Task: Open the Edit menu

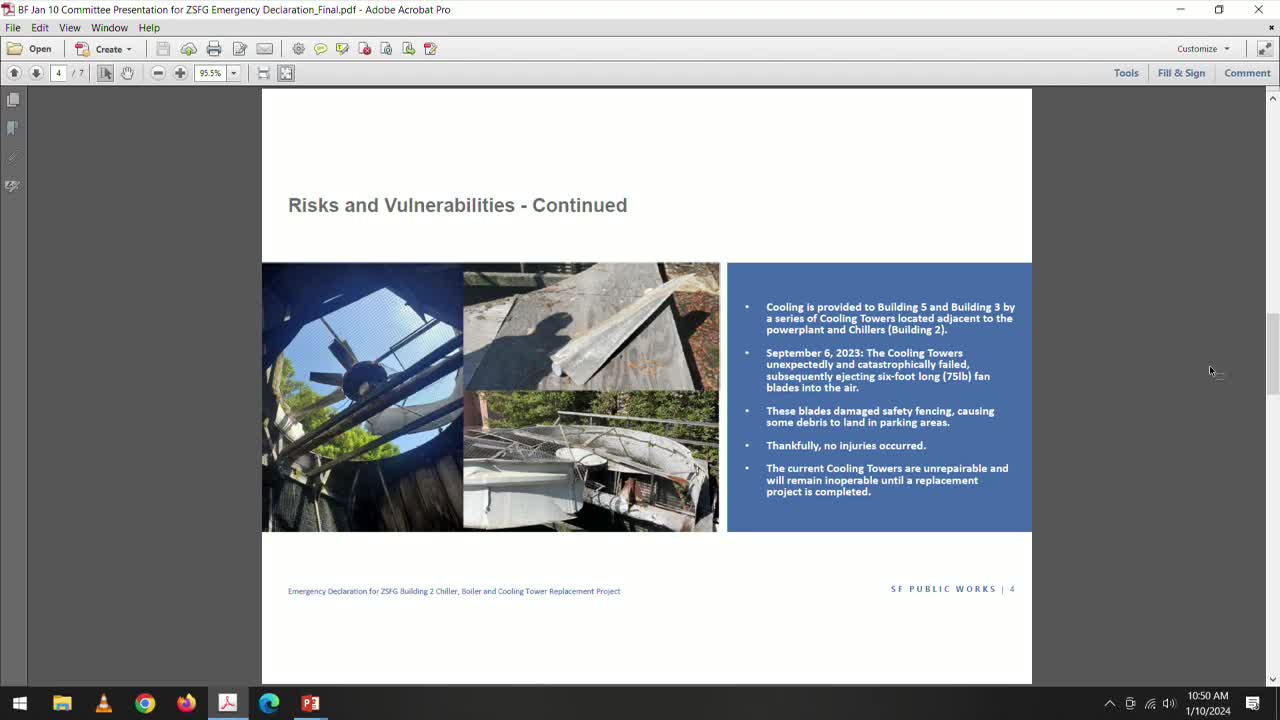Action: click(39, 27)
